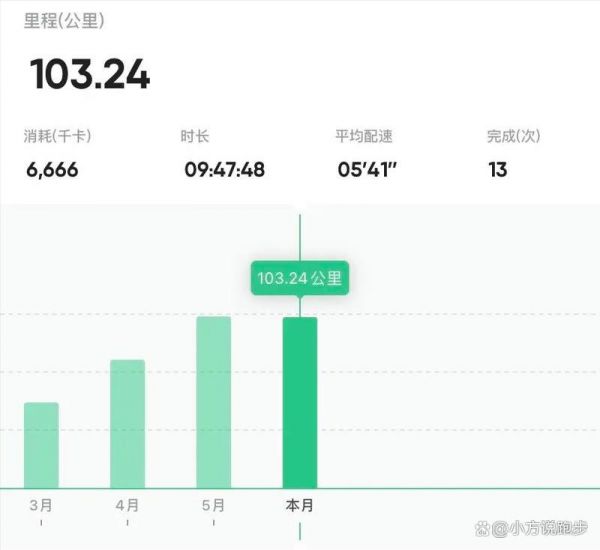Tap the 13 completed count value
Image resolution: width=600 pixels, height=550 pixels.
[x=498, y=170]
